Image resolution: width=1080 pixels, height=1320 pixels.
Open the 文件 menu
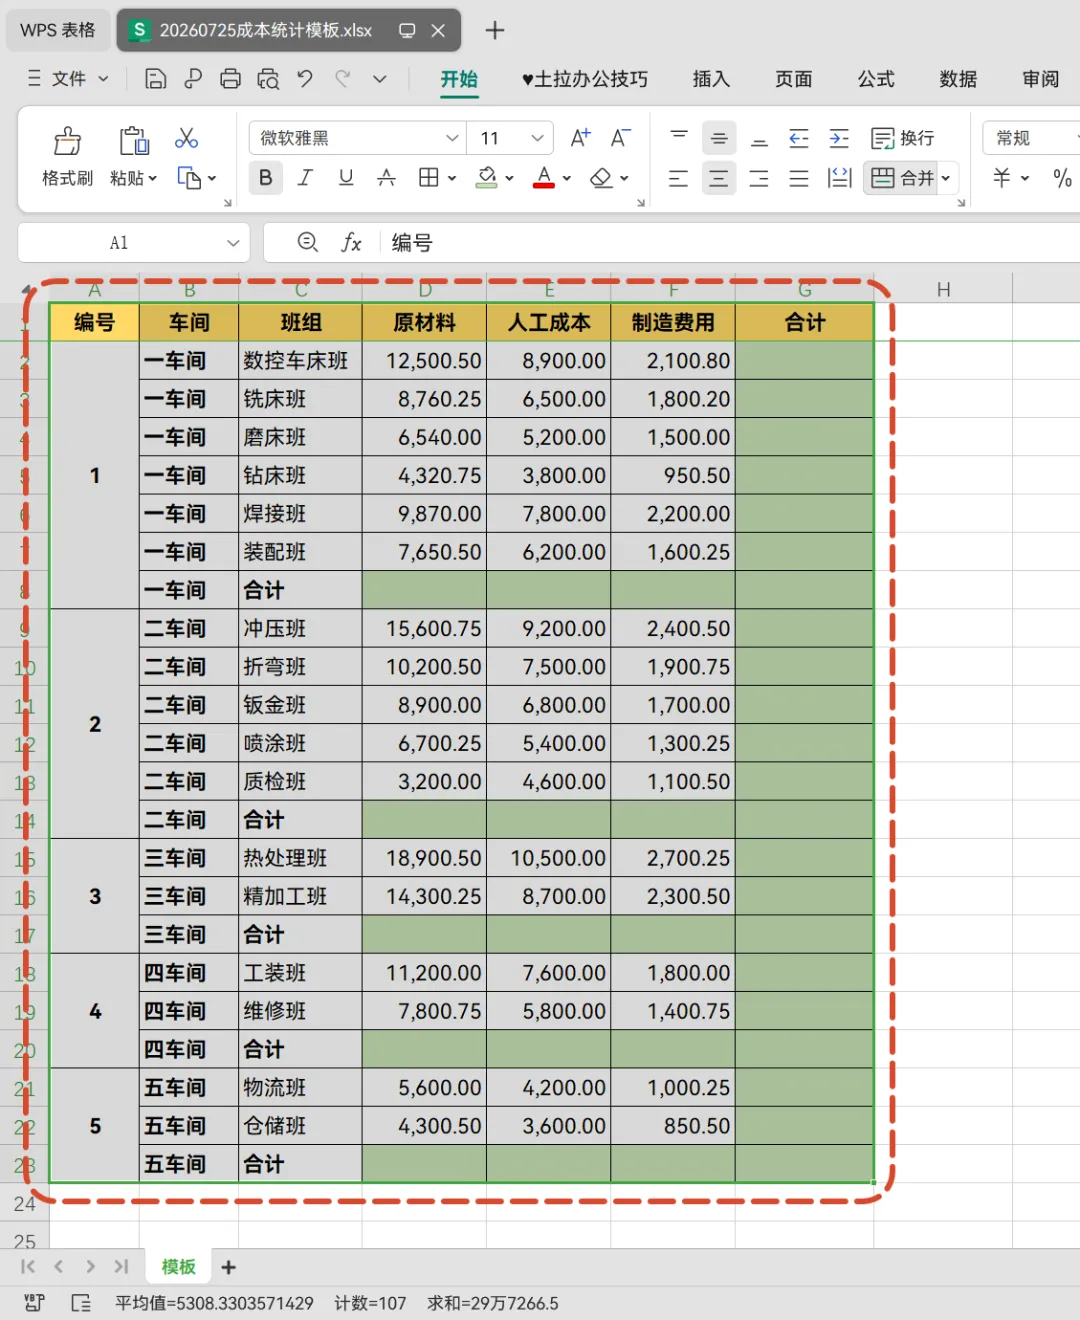point(68,79)
